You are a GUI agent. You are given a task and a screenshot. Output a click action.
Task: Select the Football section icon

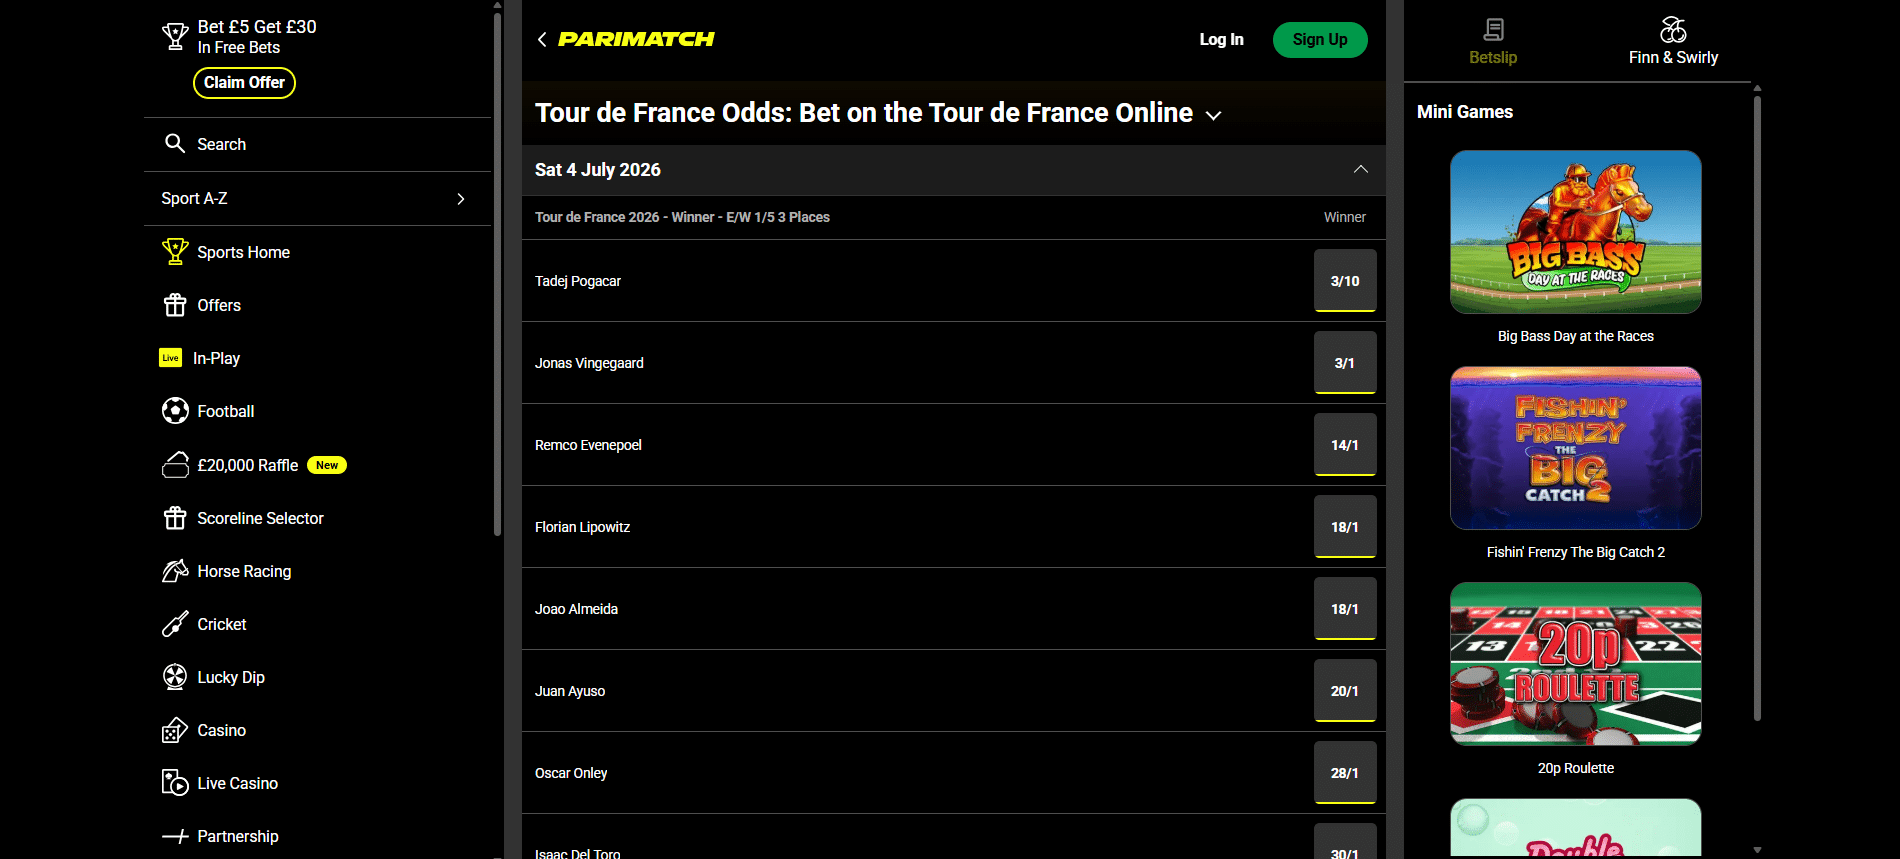point(176,411)
